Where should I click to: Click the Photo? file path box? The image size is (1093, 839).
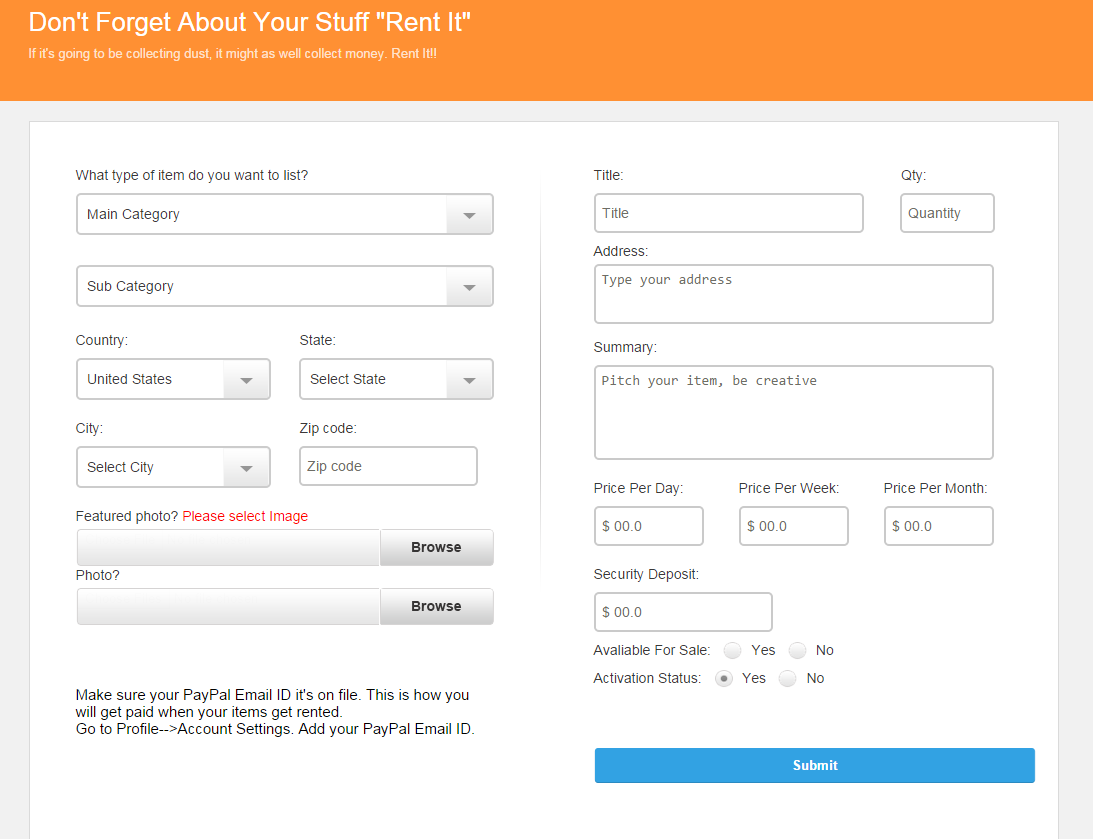pos(229,606)
